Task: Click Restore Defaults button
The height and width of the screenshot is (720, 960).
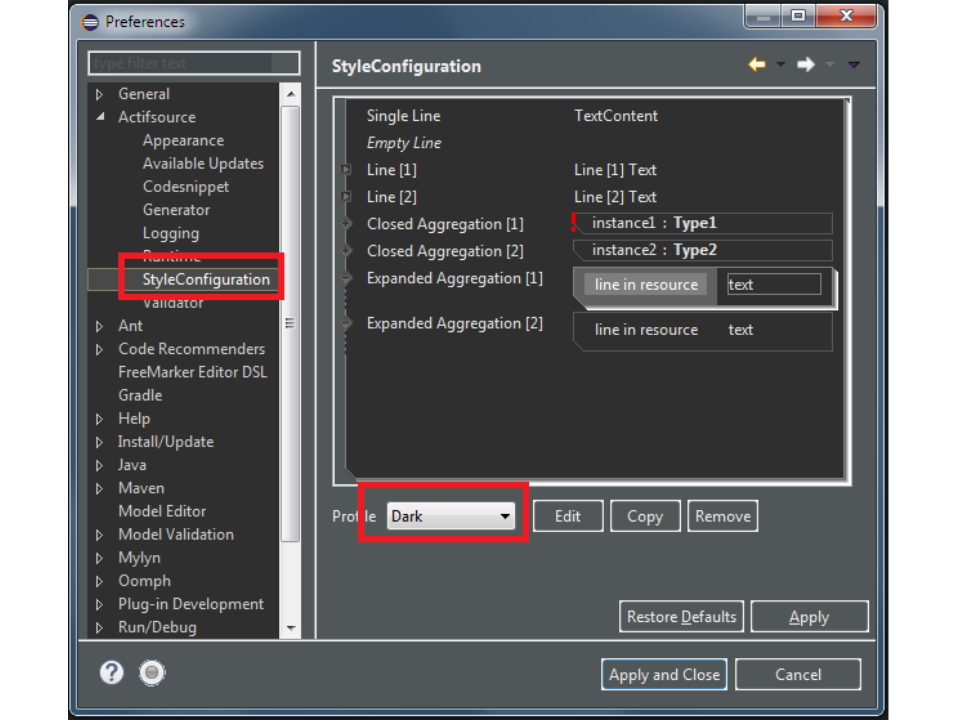Action: [x=681, y=617]
